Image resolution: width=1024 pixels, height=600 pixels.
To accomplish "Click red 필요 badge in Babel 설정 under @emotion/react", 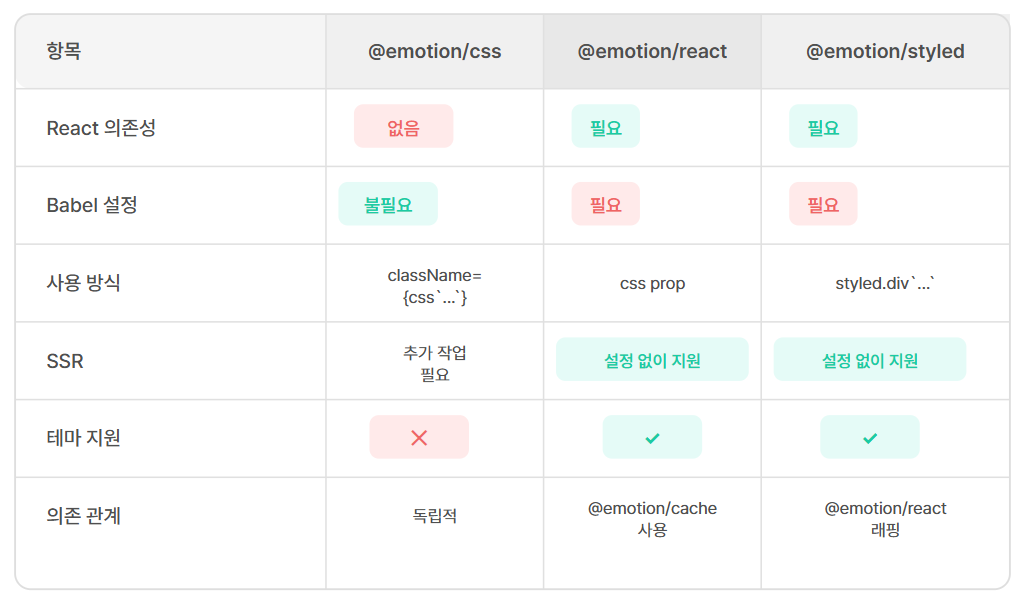I will [605, 204].
